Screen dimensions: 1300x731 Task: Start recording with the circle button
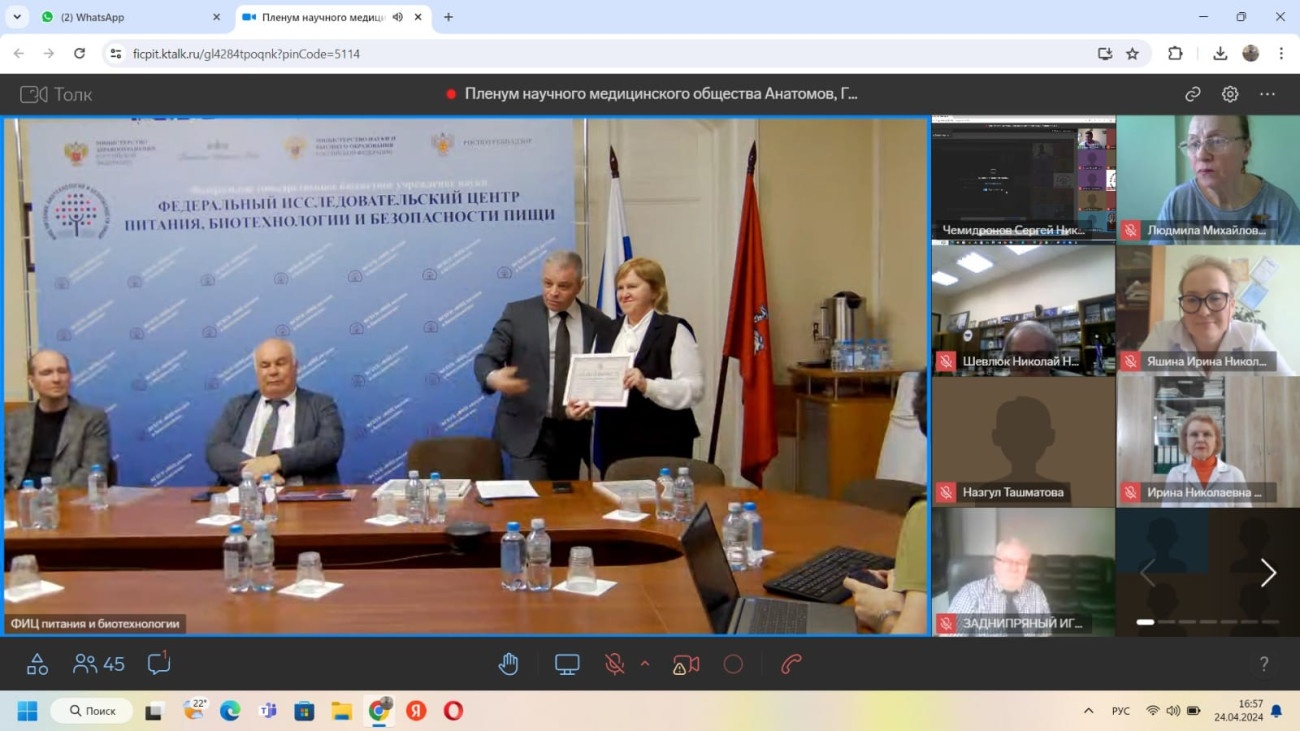tap(733, 664)
